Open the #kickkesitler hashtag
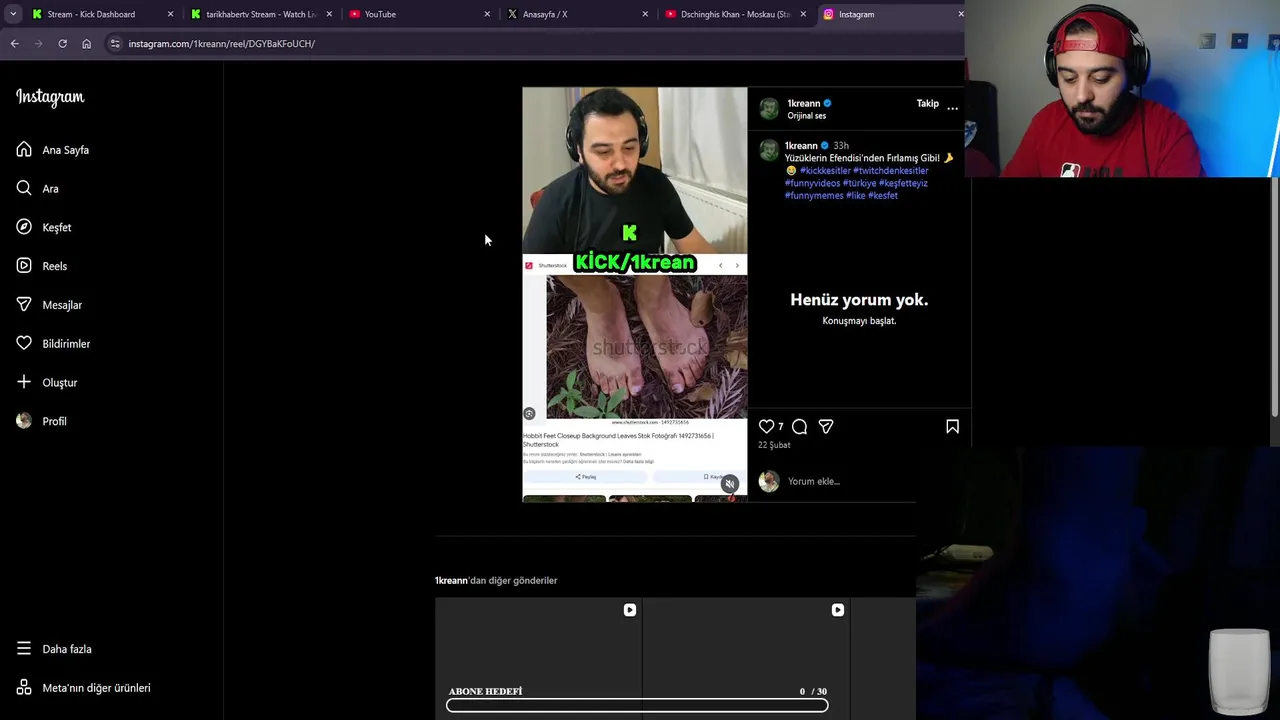 click(825, 171)
